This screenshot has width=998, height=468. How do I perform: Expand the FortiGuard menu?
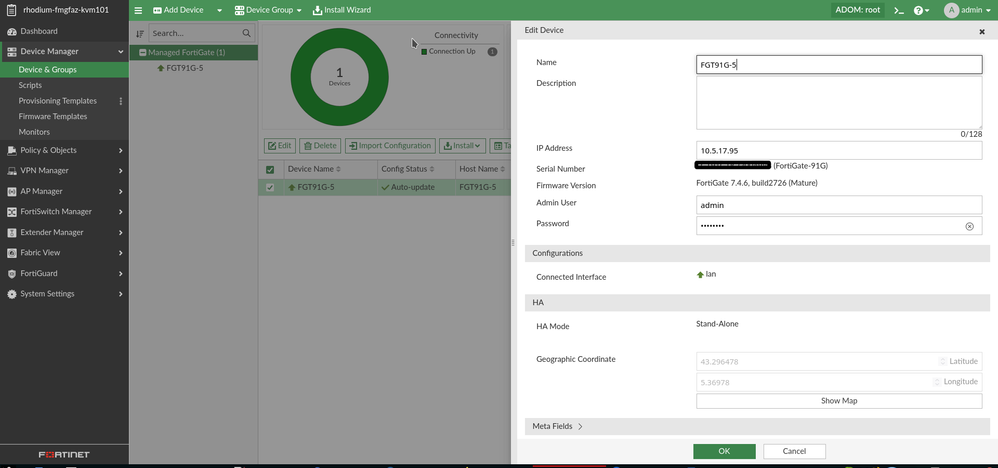121,273
